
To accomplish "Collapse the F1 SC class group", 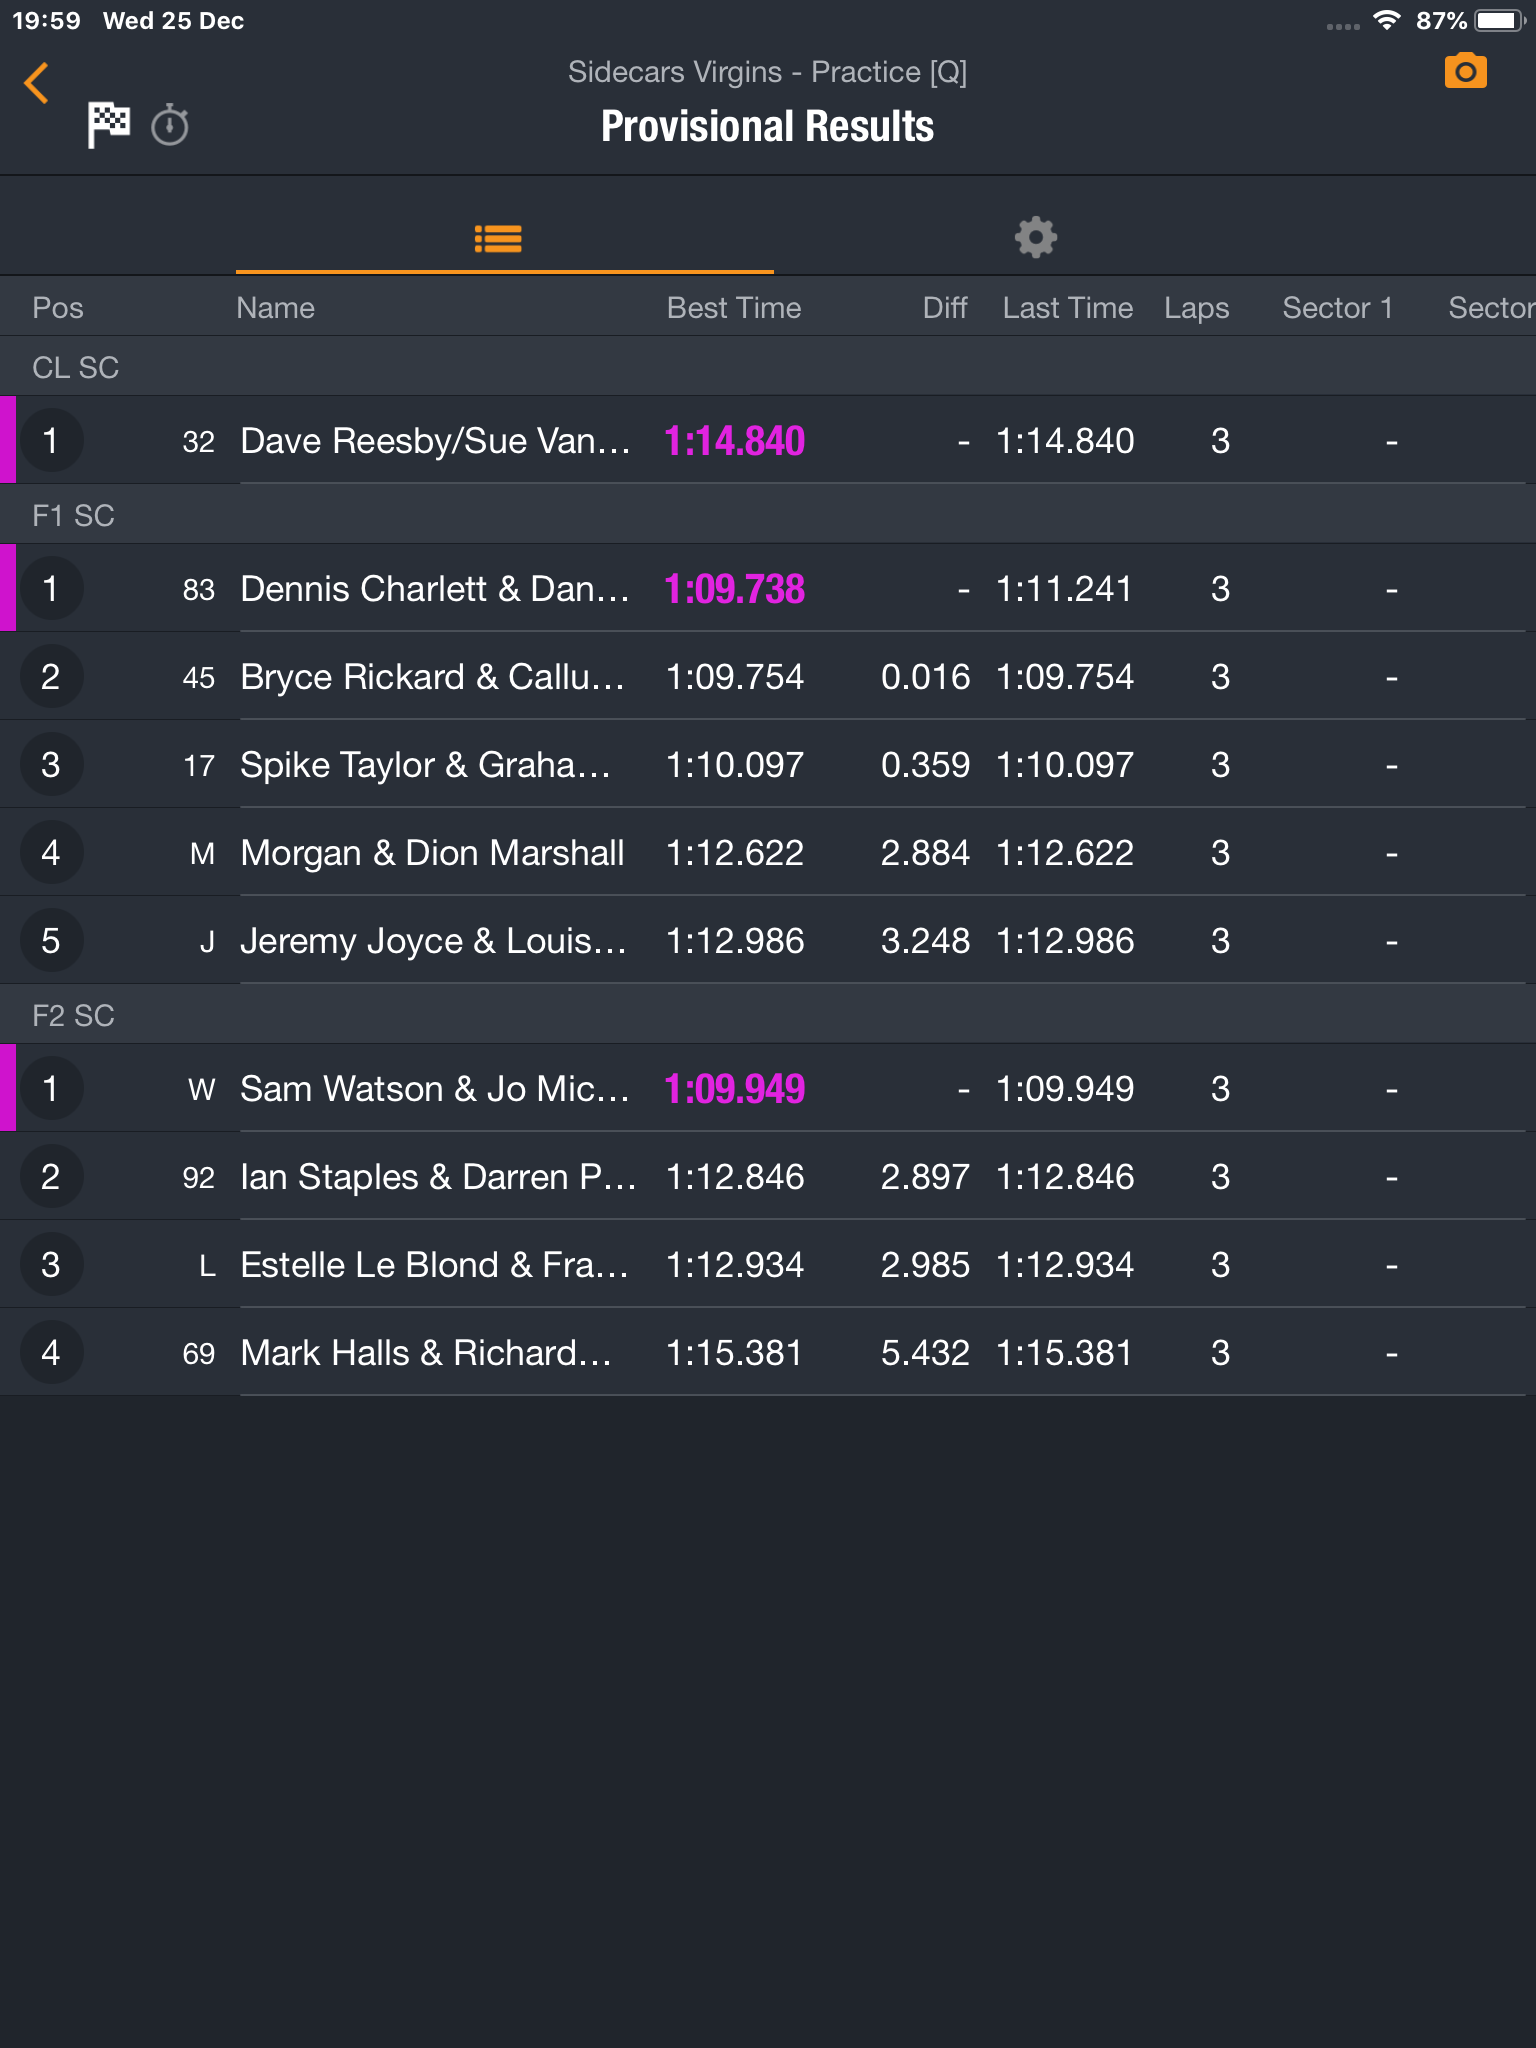I will tap(768, 515).
